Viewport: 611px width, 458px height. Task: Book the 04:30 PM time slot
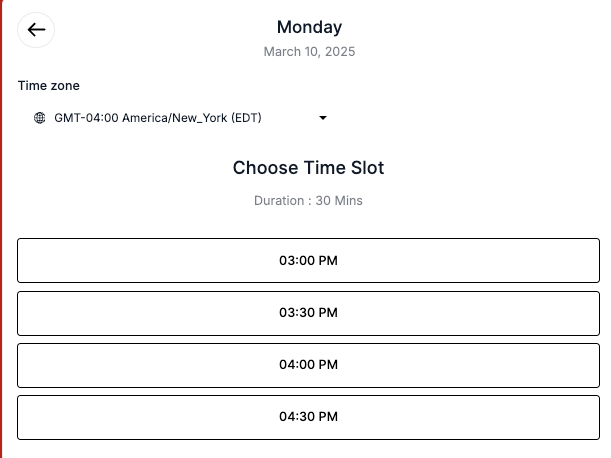[308, 417]
